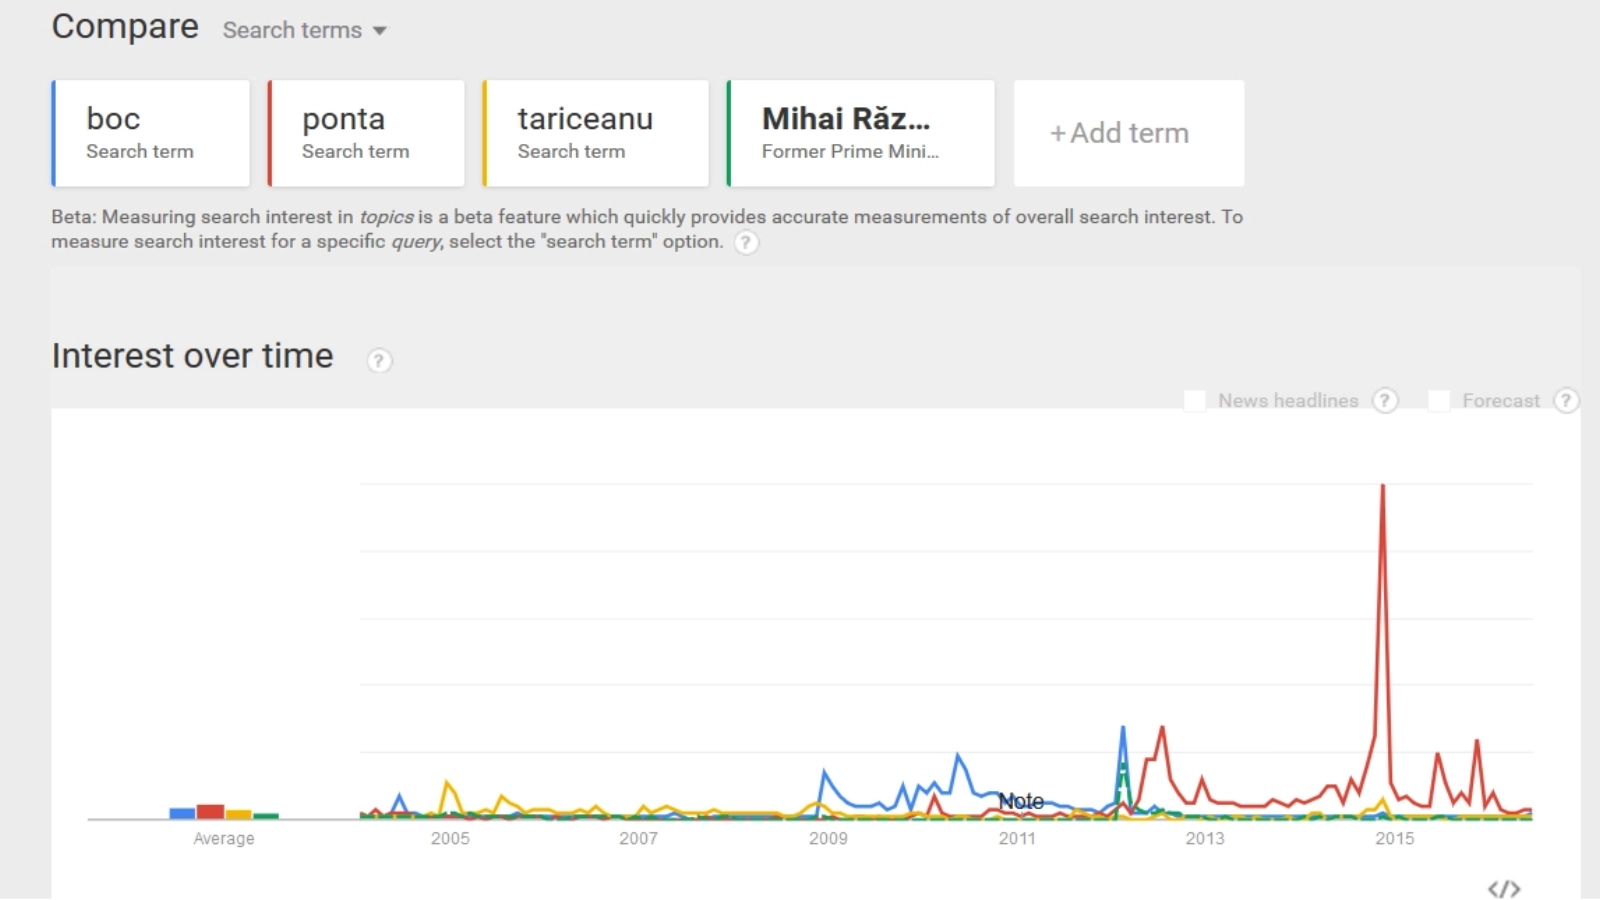Click the red ponta average bar
This screenshot has width=1600, height=900.
pyautogui.click(x=210, y=811)
